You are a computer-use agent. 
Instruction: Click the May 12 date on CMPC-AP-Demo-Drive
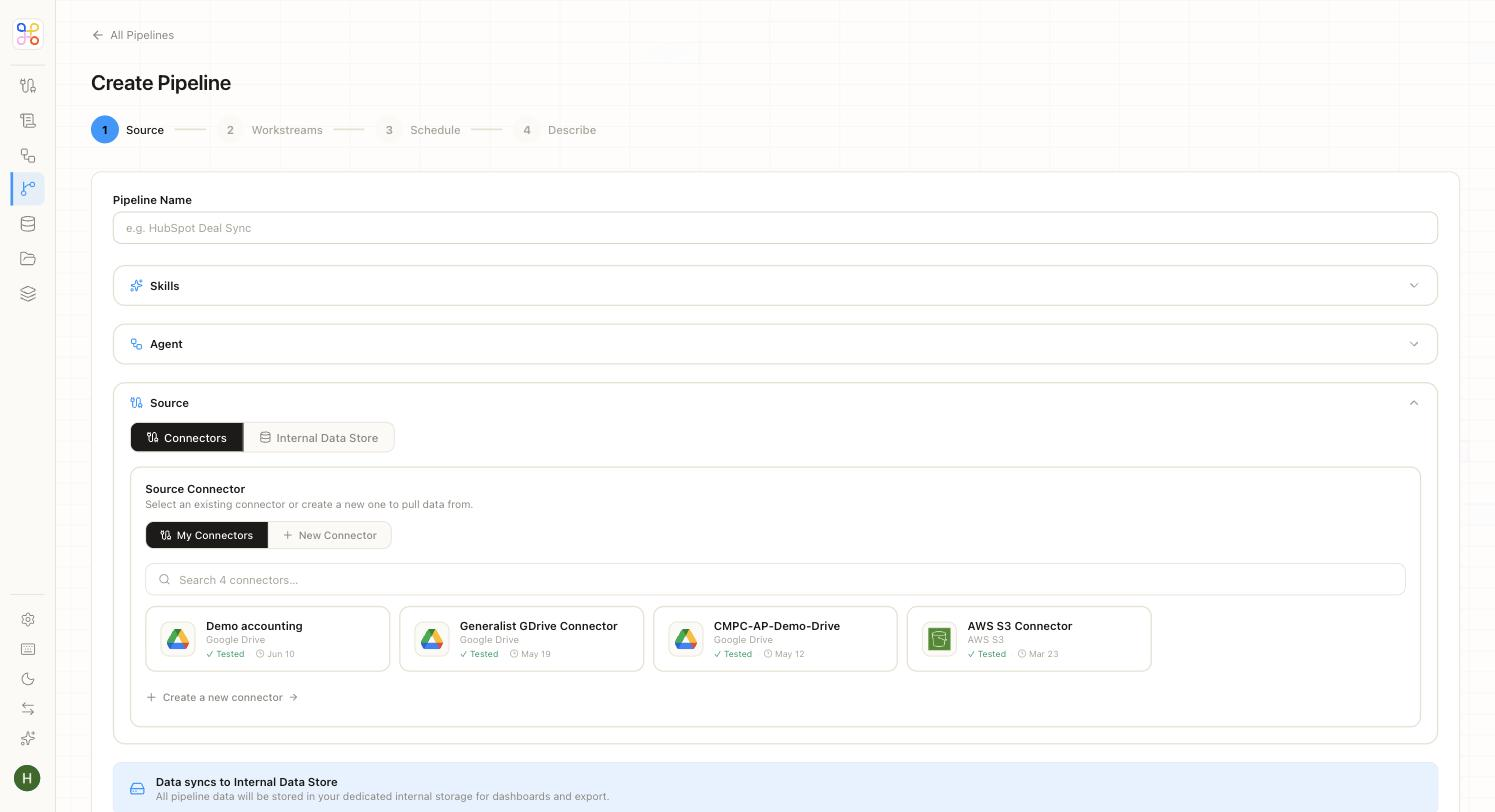[784, 654]
